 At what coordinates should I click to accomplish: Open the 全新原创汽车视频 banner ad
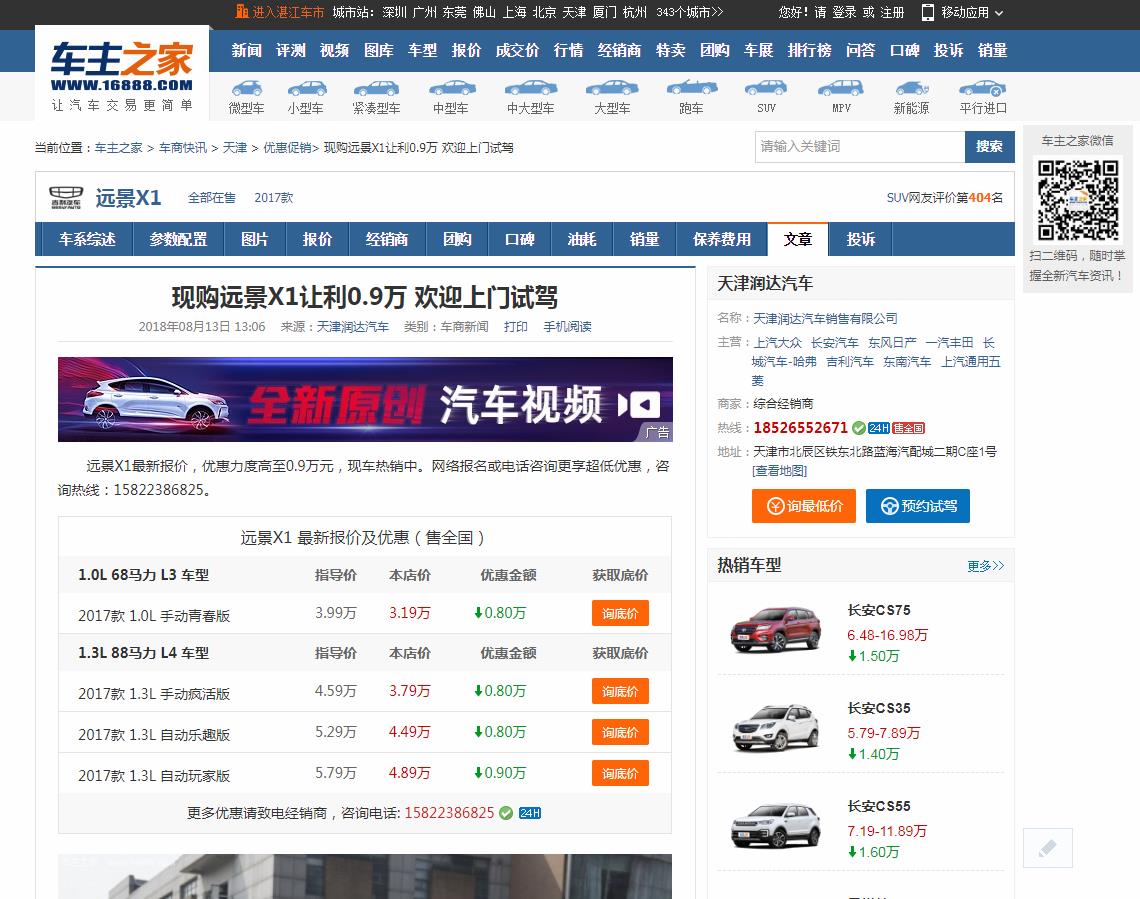(x=365, y=399)
